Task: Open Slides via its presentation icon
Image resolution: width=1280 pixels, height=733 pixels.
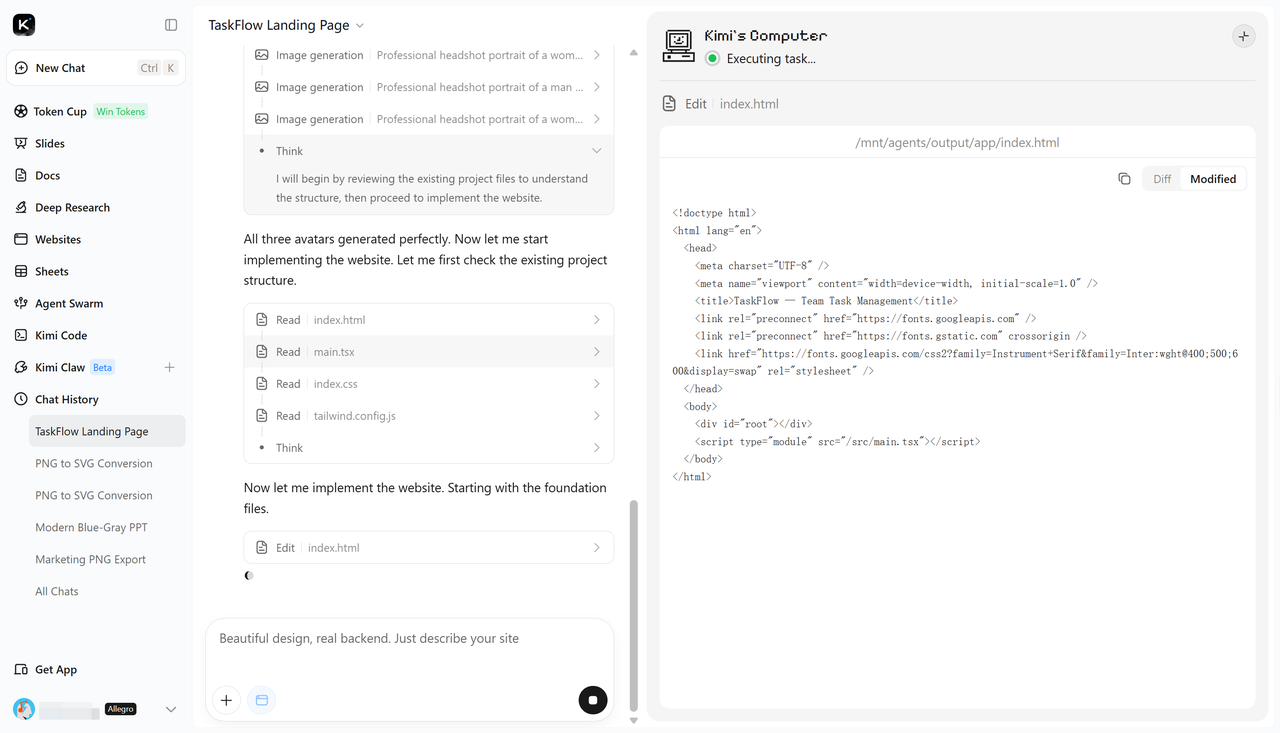Action: (x=21, y=143)
